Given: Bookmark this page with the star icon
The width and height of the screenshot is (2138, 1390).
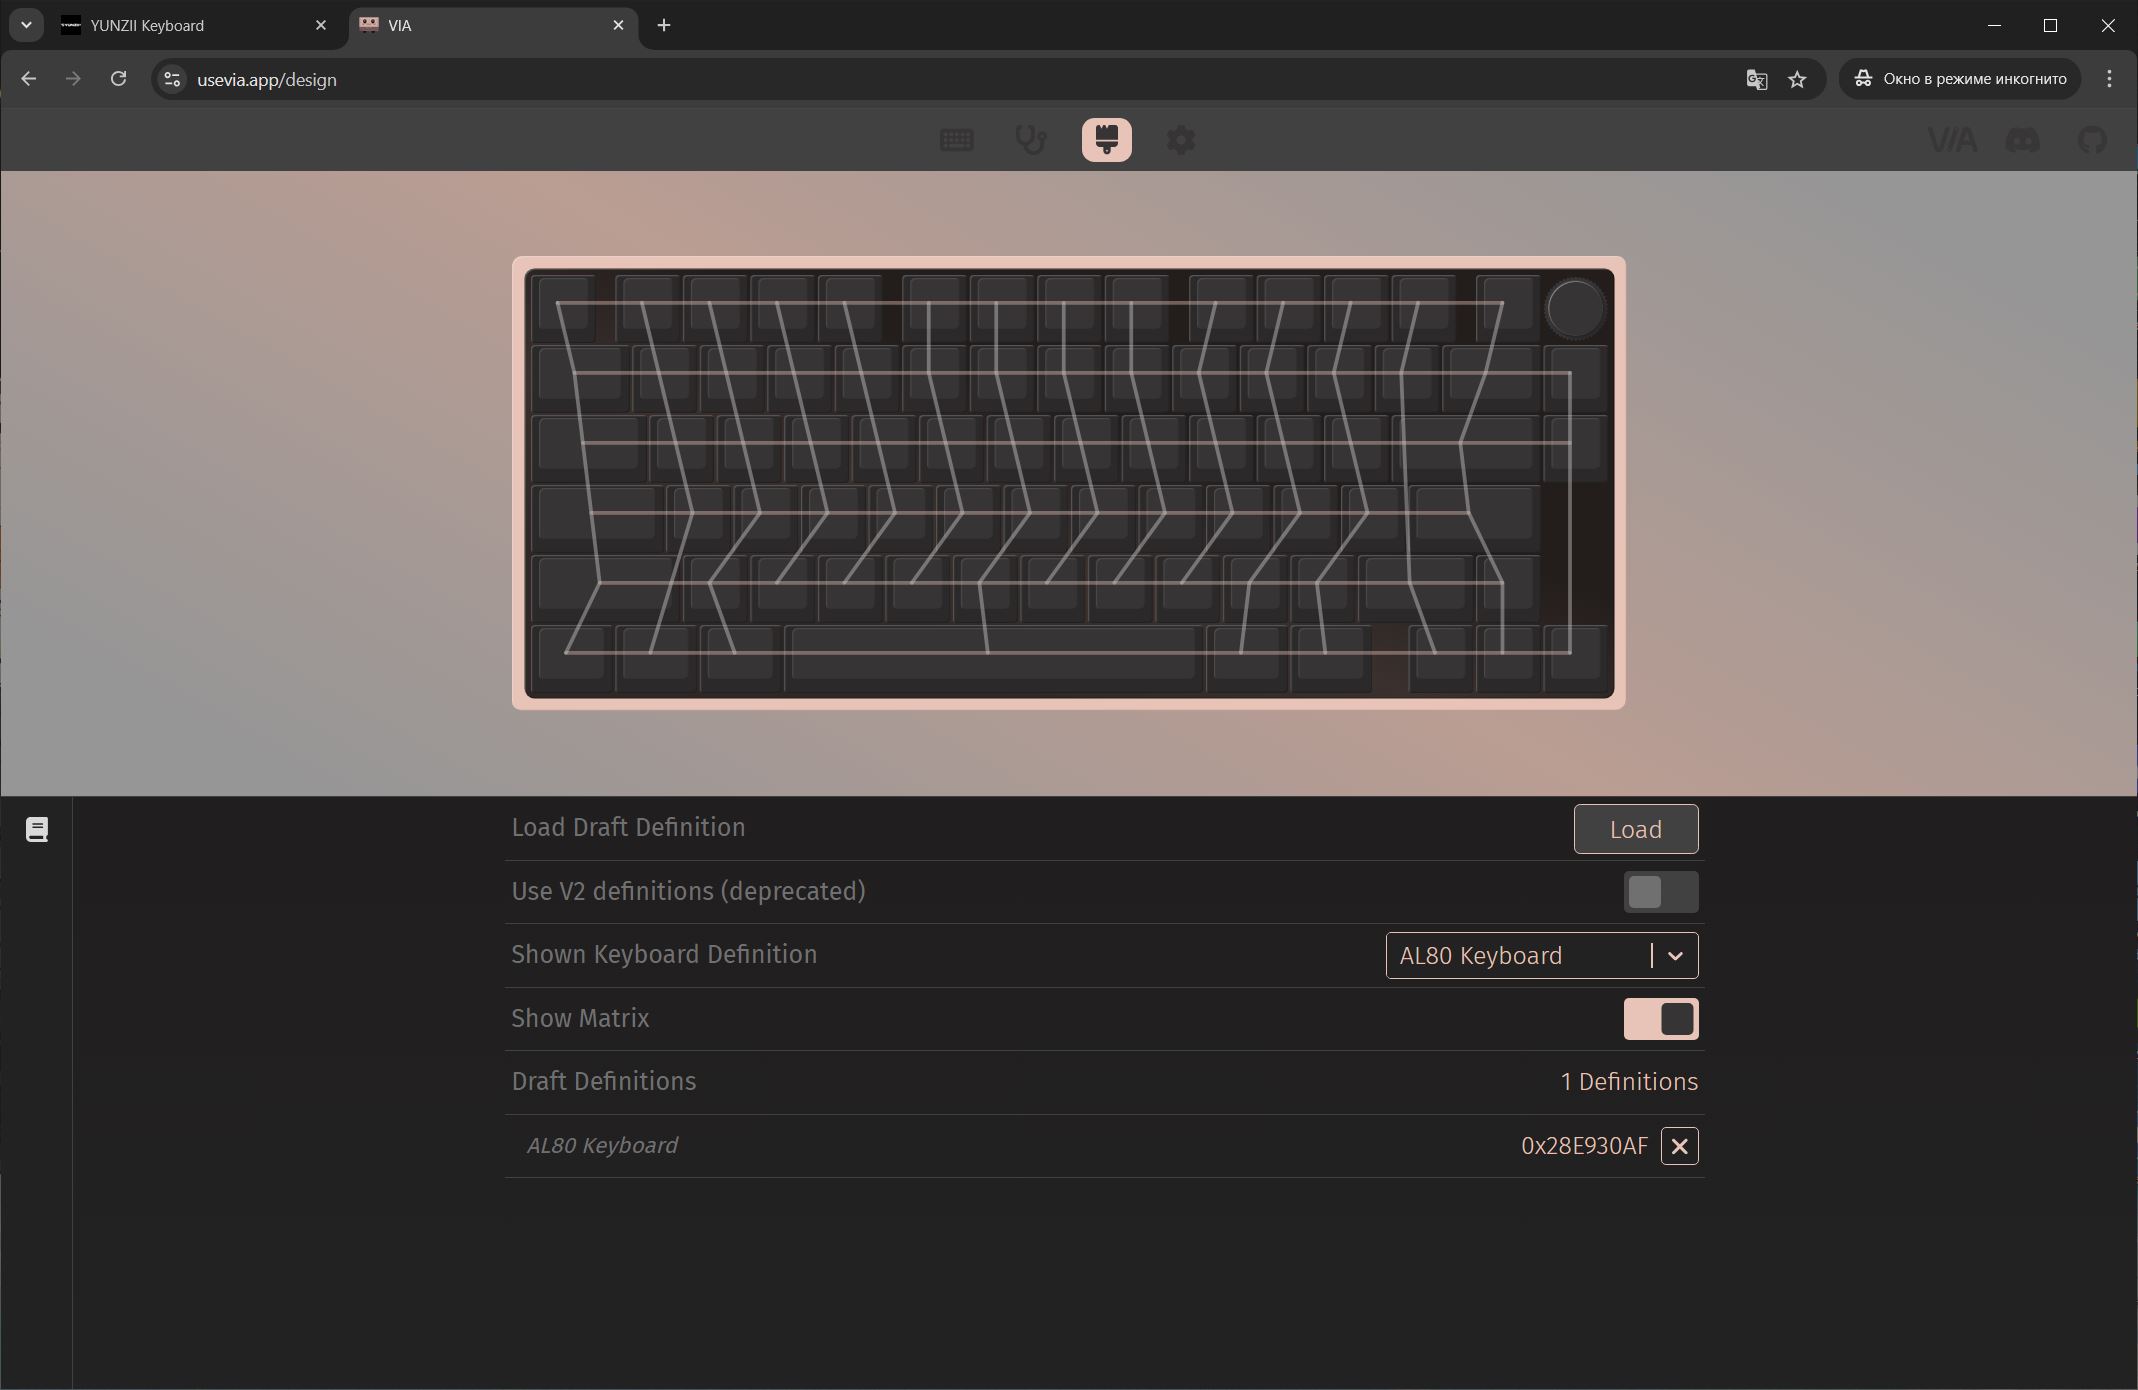Looking at the screenshot, I should 1797,80.
